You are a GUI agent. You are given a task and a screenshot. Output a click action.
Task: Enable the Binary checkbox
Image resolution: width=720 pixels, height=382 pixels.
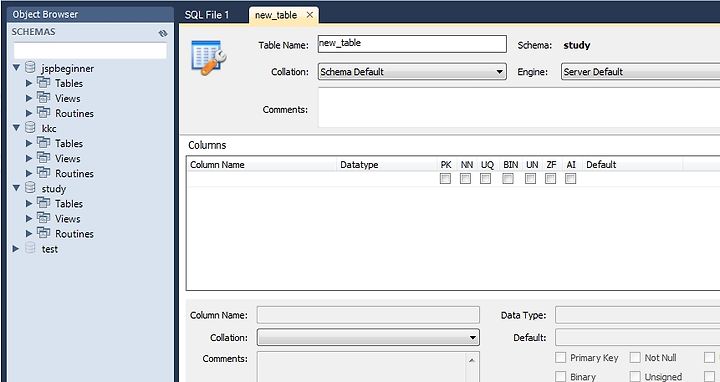[x=561, y=377]
